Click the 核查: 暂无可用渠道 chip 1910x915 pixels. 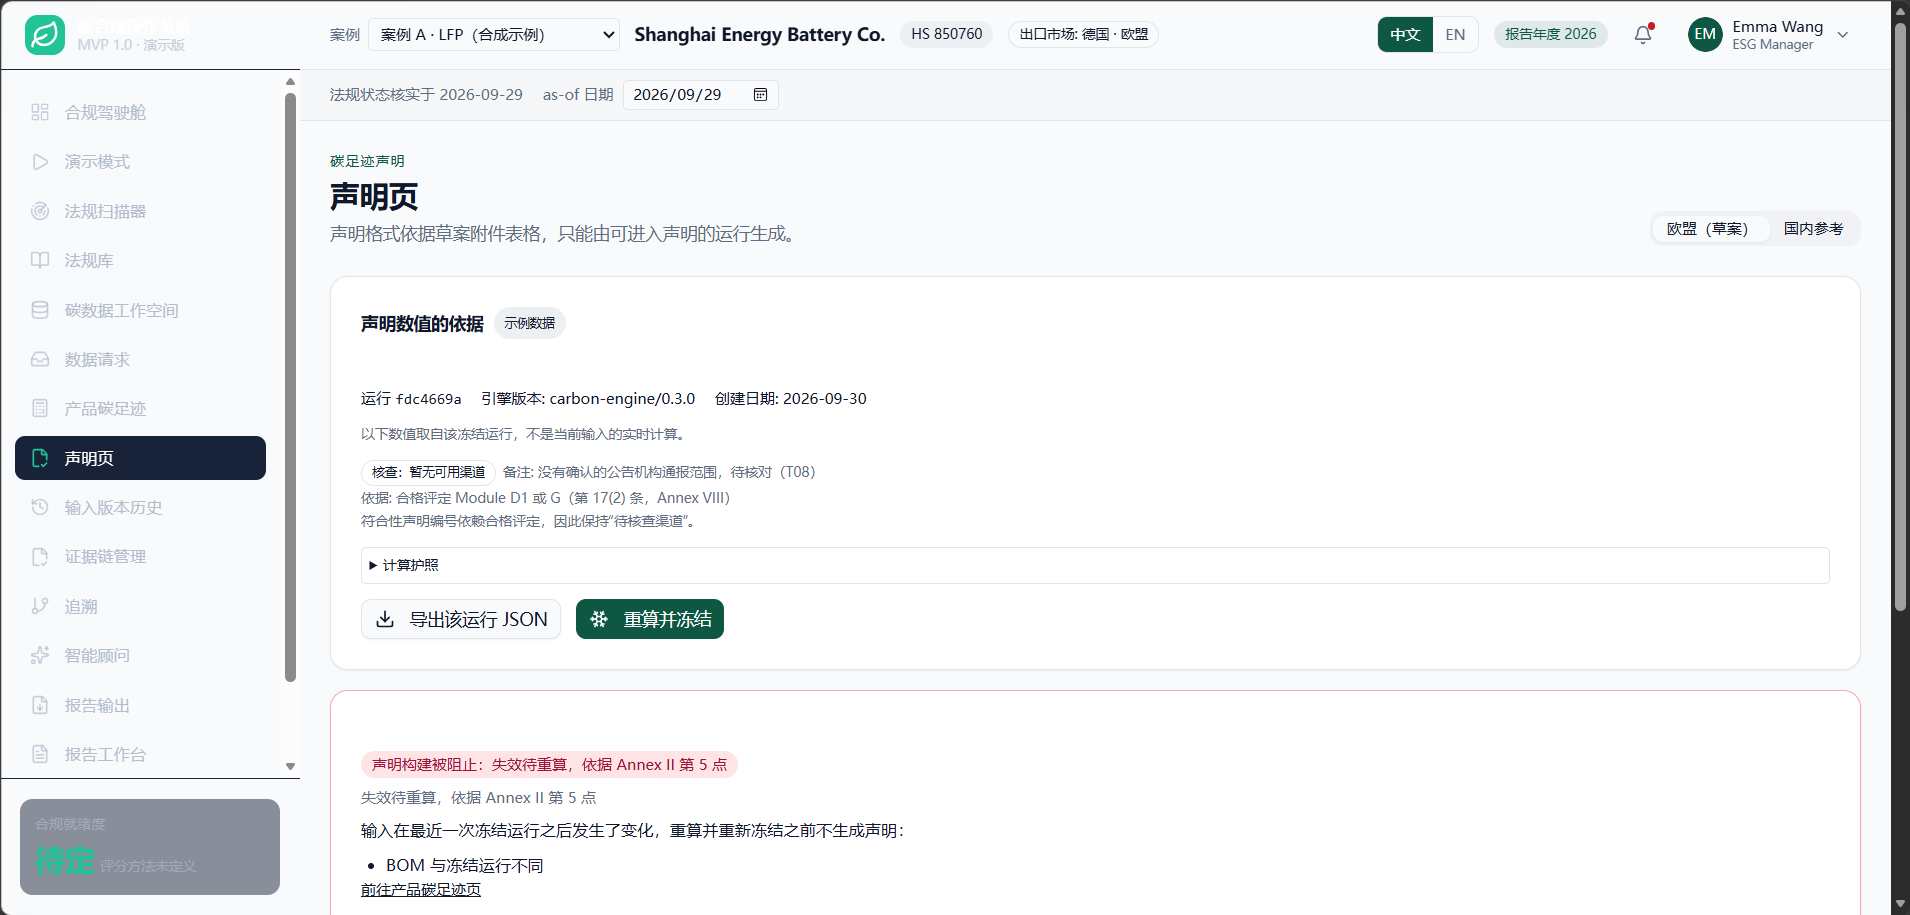pos(428,472)
